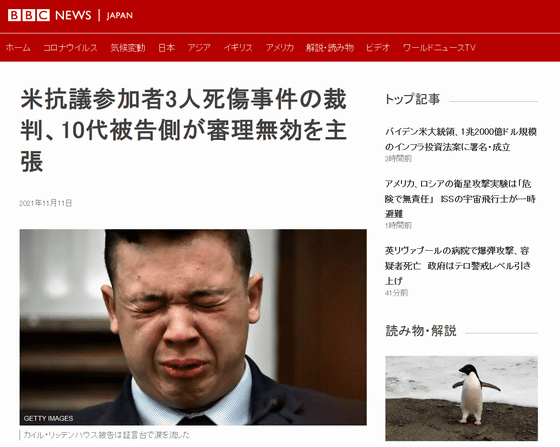Open the NEWS wordmark link
The width and height of the screenshot is (560, 447).
(x=73, y=15)
